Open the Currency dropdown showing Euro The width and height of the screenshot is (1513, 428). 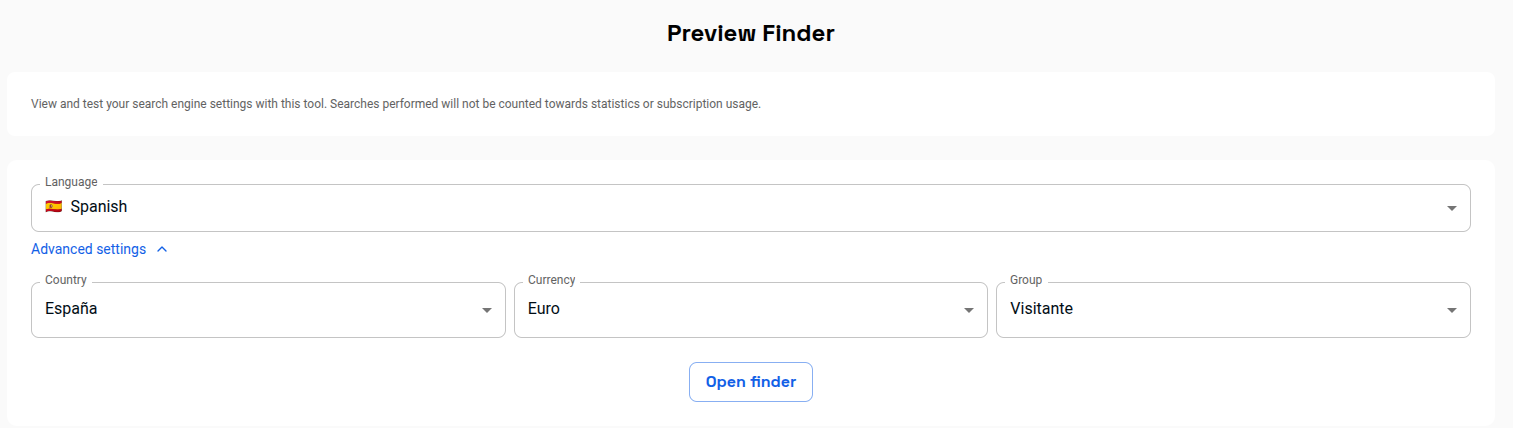click(751, 310)
